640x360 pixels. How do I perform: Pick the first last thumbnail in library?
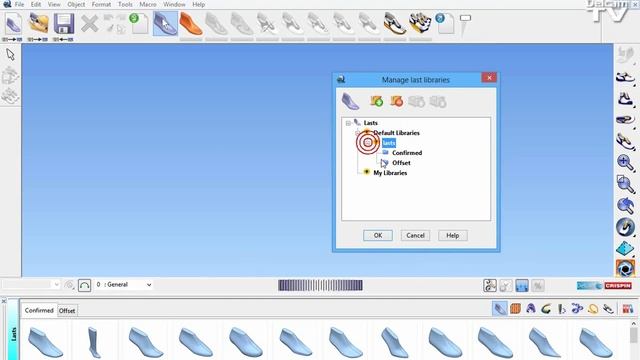tap(46, 342)
